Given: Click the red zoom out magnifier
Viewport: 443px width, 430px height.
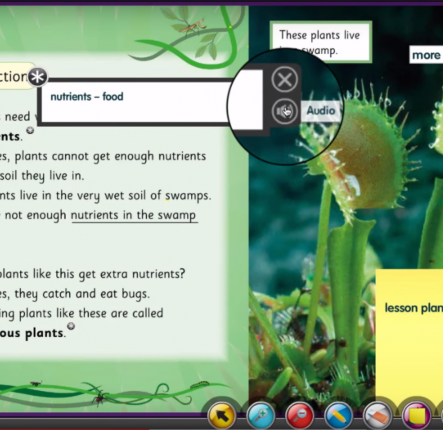Looking at the screenshot, I should [300, 416].
